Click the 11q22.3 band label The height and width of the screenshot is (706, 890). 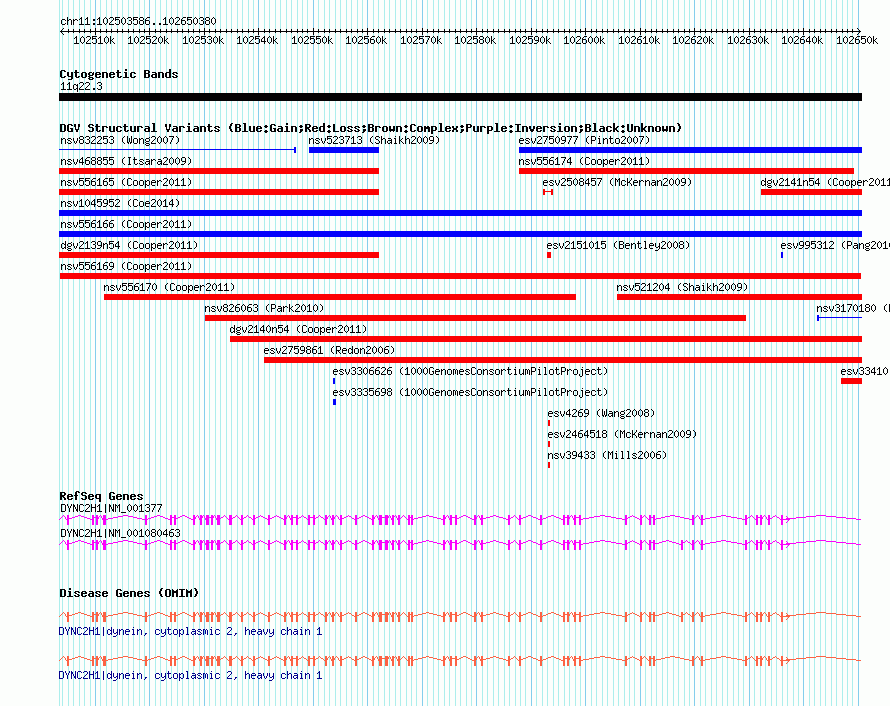(x=81, y=86)
